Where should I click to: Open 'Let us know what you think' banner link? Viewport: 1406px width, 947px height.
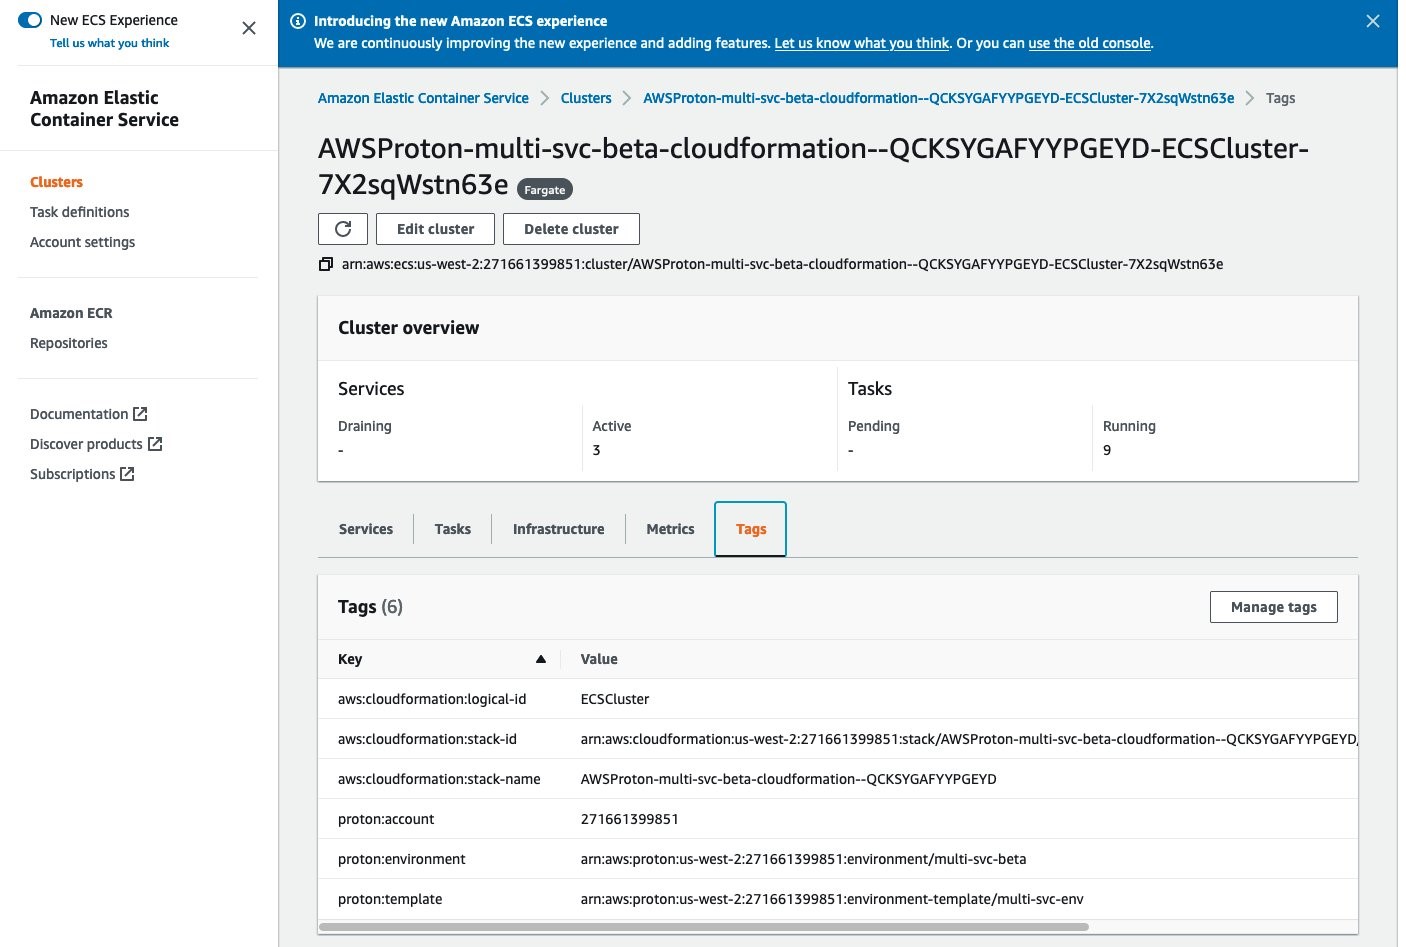[x=862, y=43]
